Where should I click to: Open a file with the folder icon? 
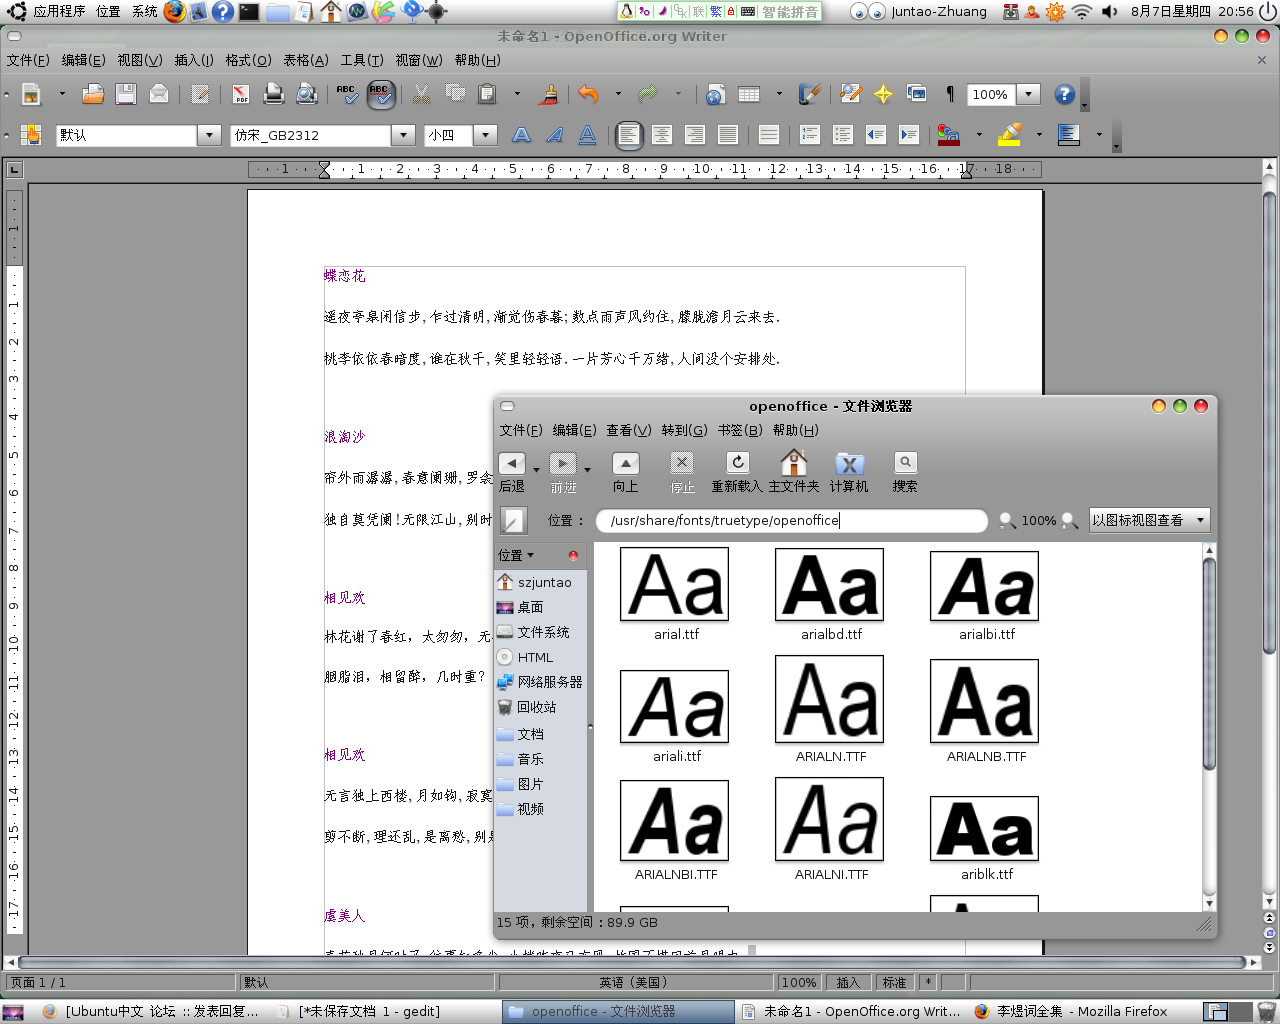pyautogui.click(x=93, y=94)
